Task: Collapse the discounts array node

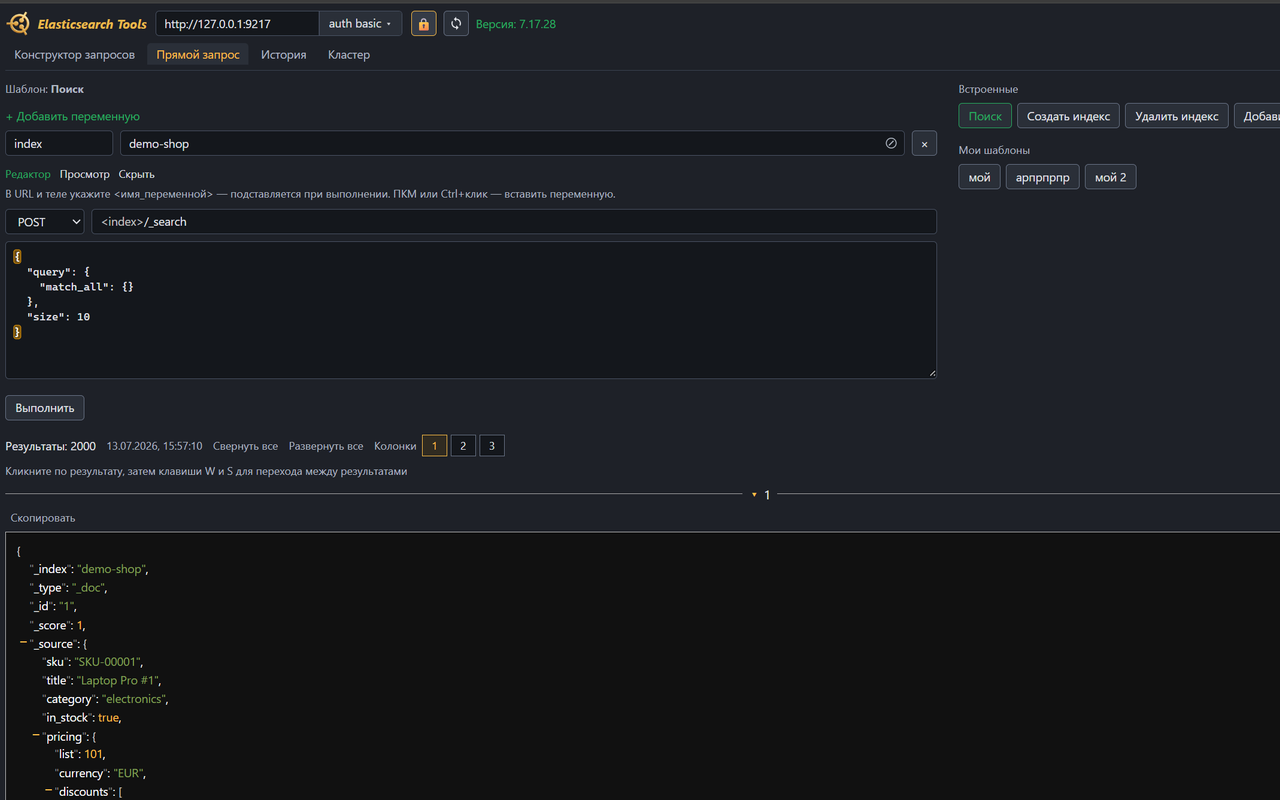Action: (x=48, y=791)
